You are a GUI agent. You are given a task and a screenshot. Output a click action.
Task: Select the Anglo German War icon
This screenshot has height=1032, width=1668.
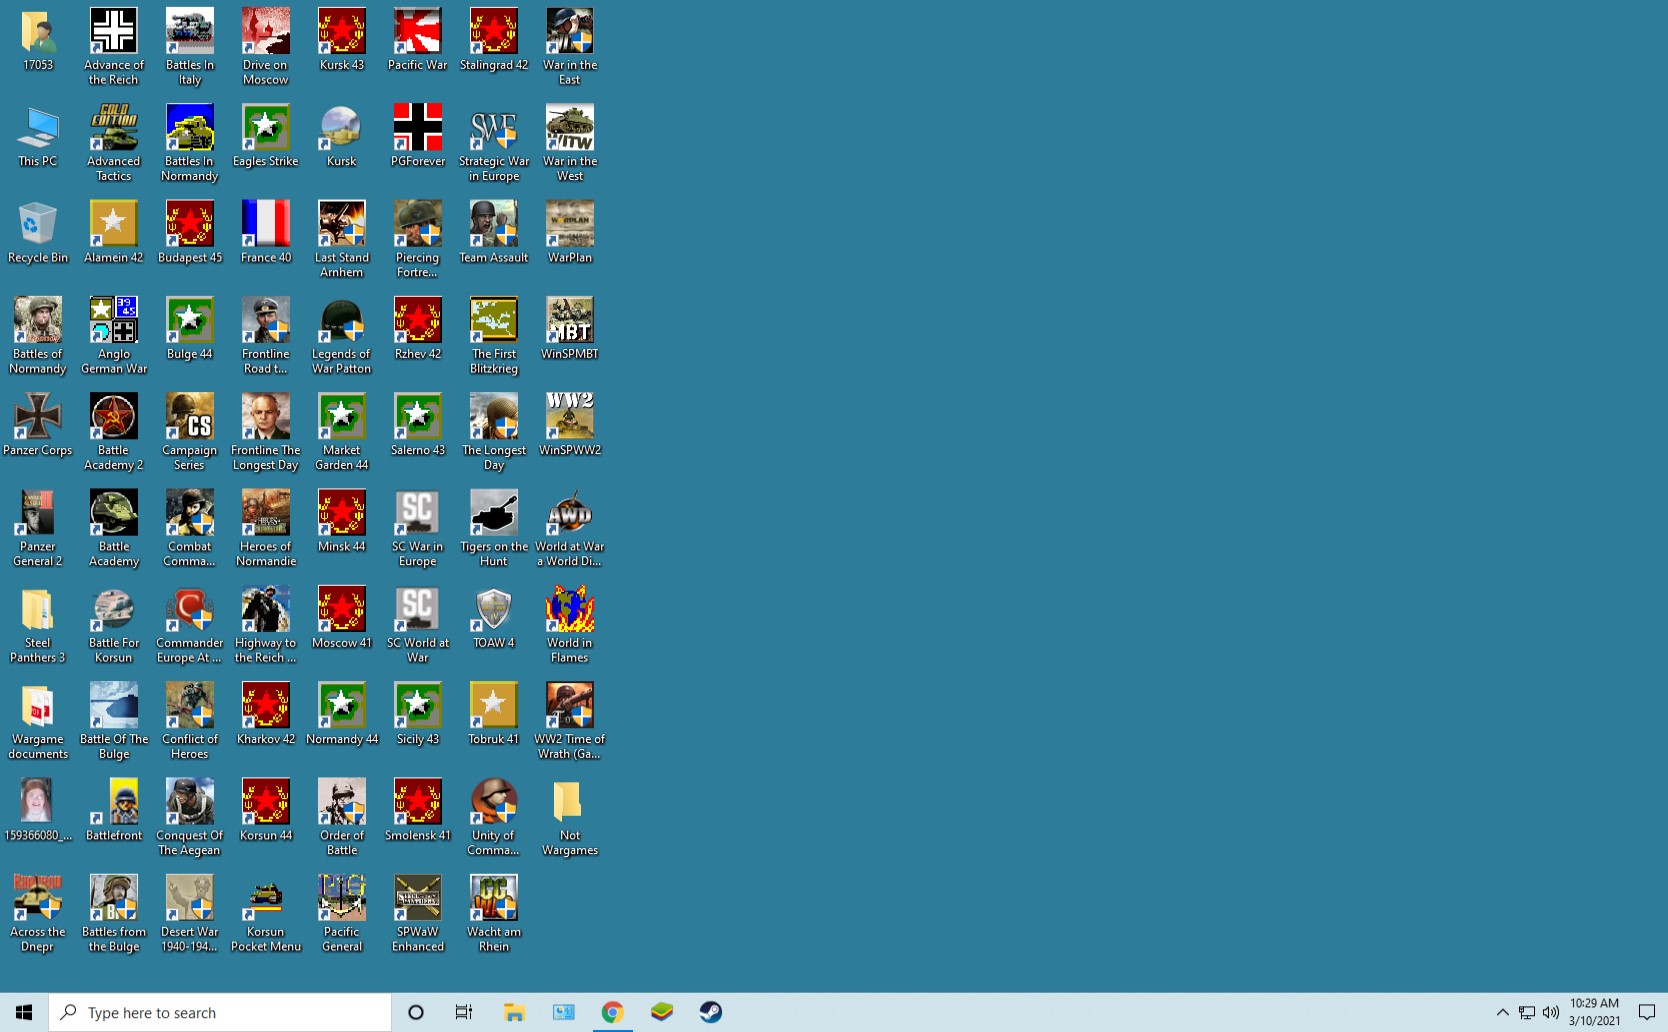click(114, 321)
